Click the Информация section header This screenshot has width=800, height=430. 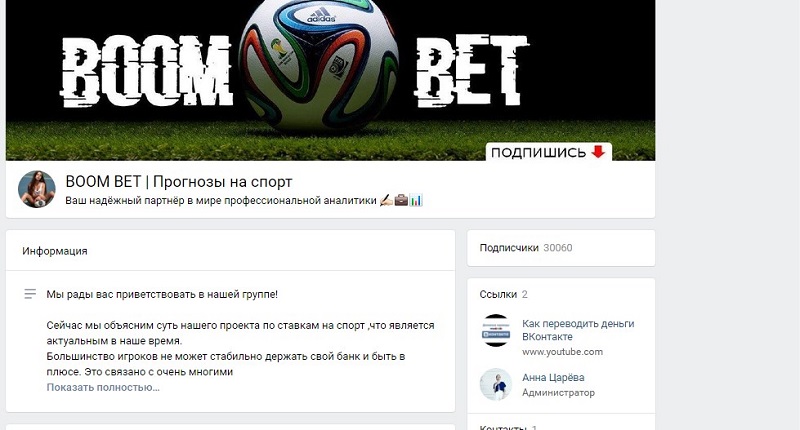click(55, 251)
